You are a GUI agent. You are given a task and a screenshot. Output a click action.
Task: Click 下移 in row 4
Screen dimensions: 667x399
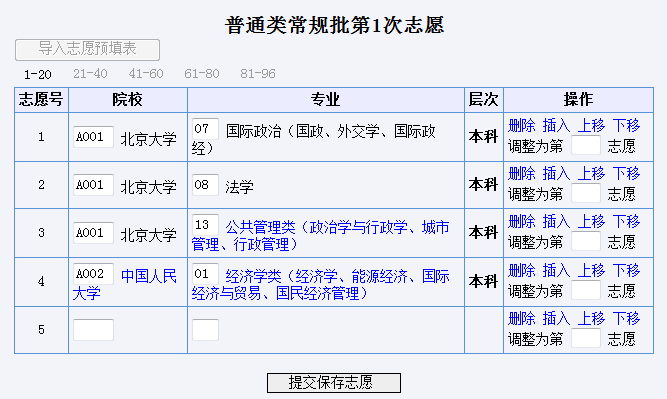(x=626, y=271)
